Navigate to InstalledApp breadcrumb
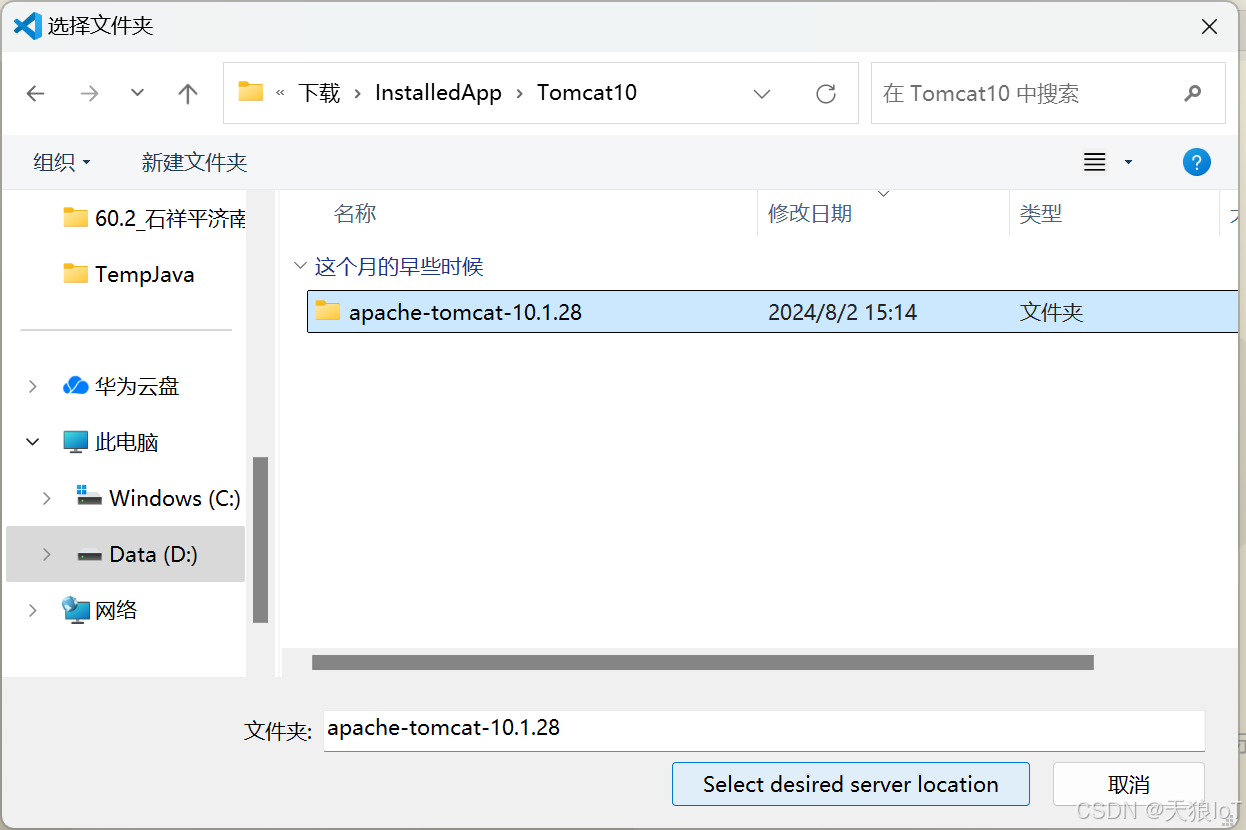Viewport: 1246px width, 830px height. [438, 93]
